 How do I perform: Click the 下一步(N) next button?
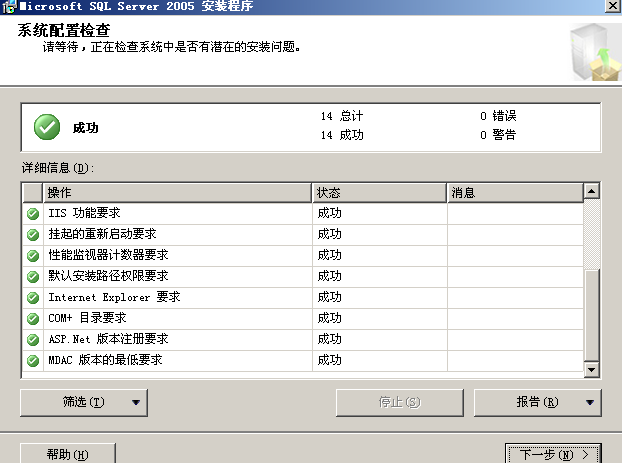pyautogui.click(x=553, y=454)
